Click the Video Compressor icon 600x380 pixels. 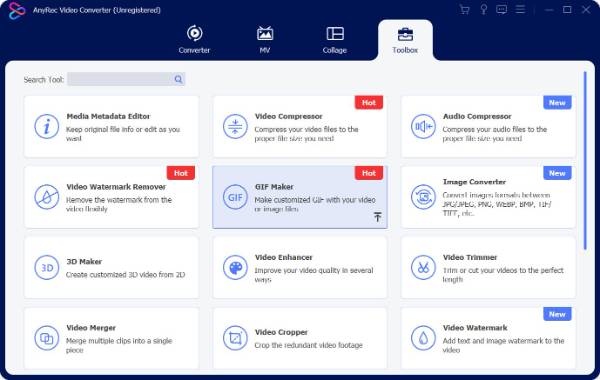pos(235,126)
